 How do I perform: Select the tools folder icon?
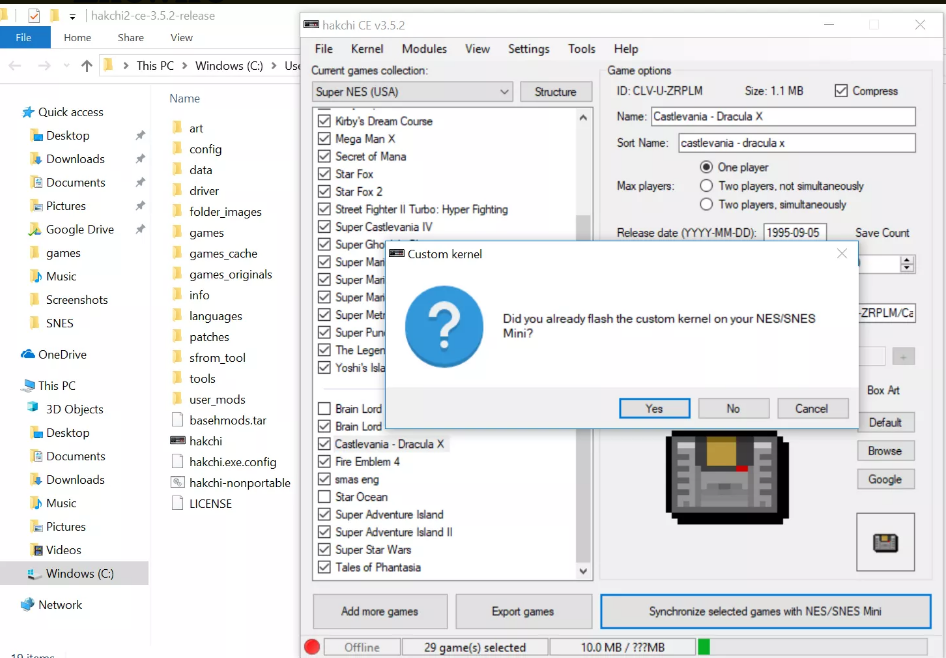[177, 378]
